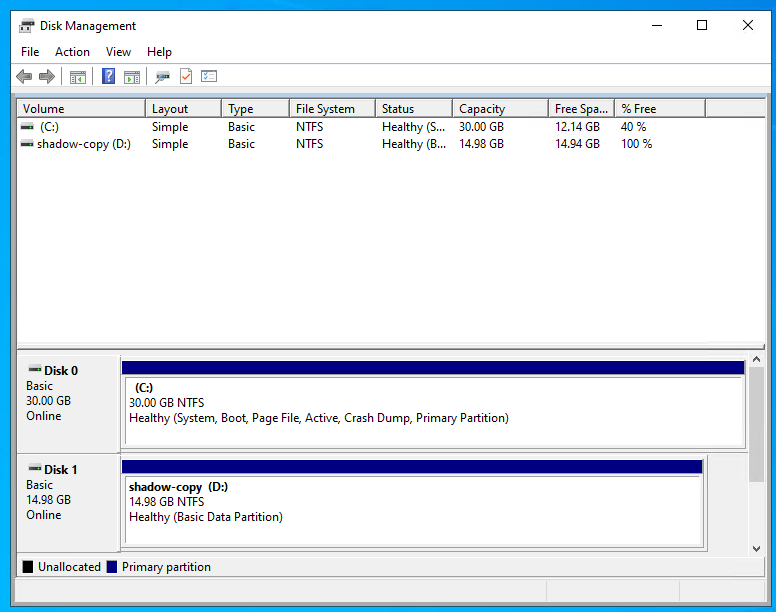This screenshot has width=776, height=612.
Task: Sort by the File System column header
Action: click(333, 109)
